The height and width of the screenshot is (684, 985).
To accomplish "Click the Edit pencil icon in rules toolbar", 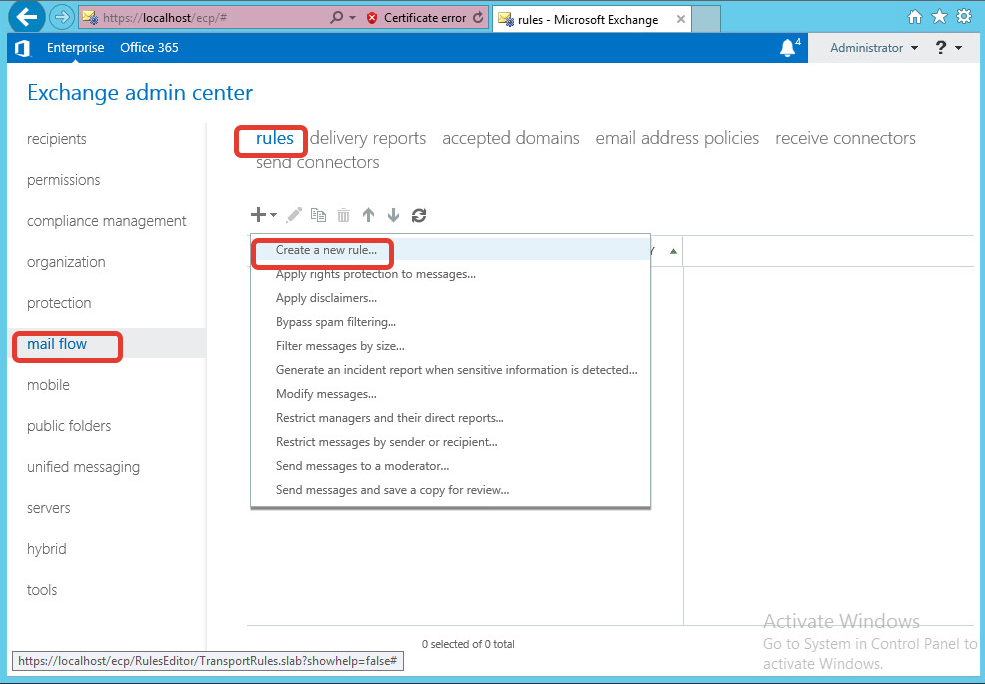I will (x=294, y=215).
